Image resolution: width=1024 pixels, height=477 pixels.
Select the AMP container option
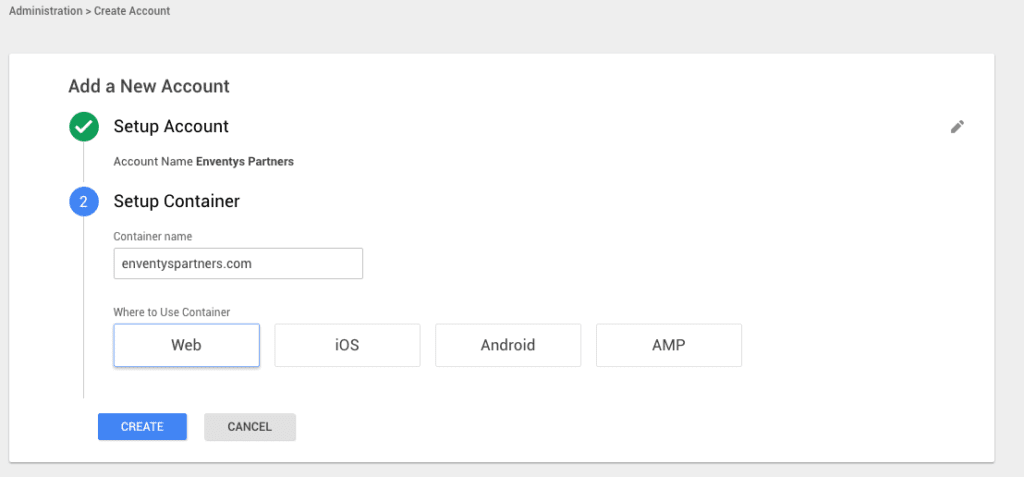(668, 345)
